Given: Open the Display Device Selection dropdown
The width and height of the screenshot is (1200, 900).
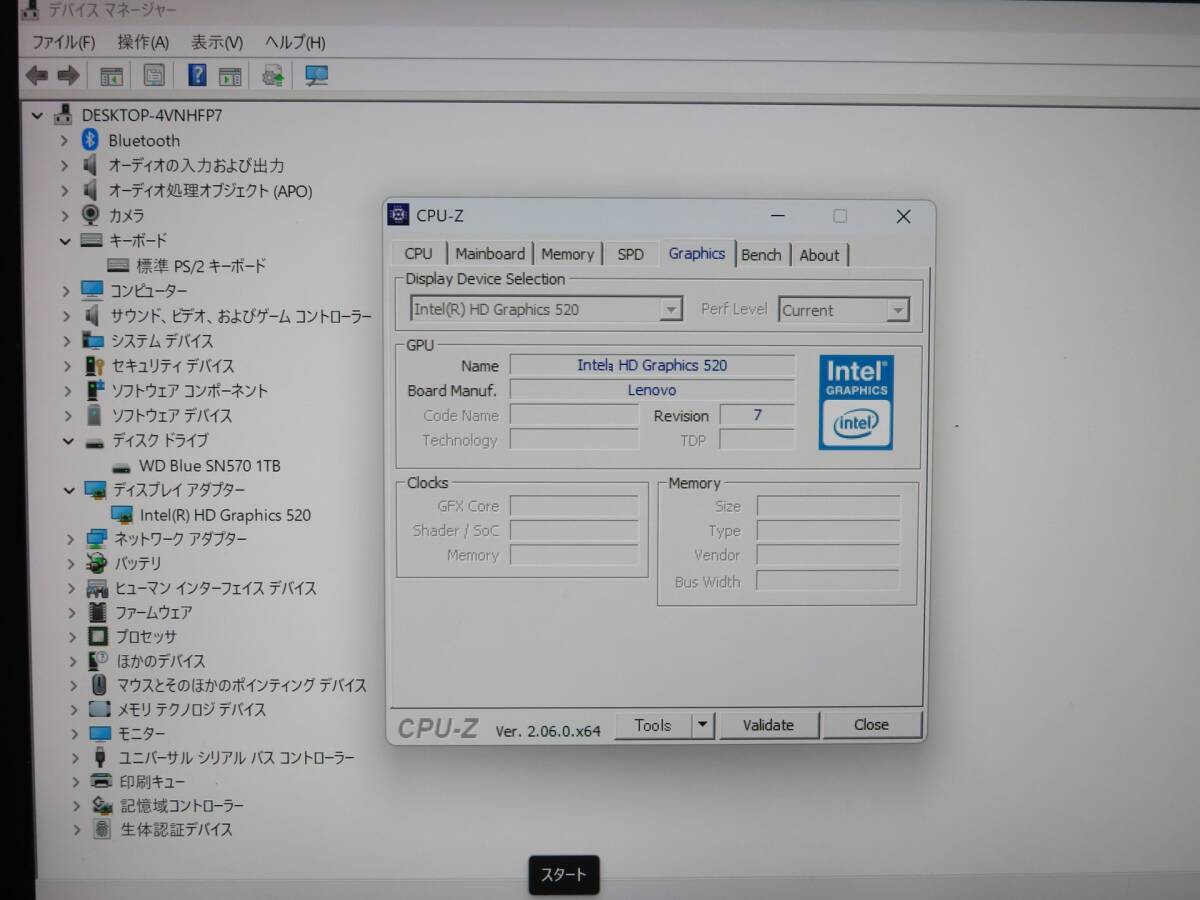Looking at the screenshot, I should [x=671, y=309].
